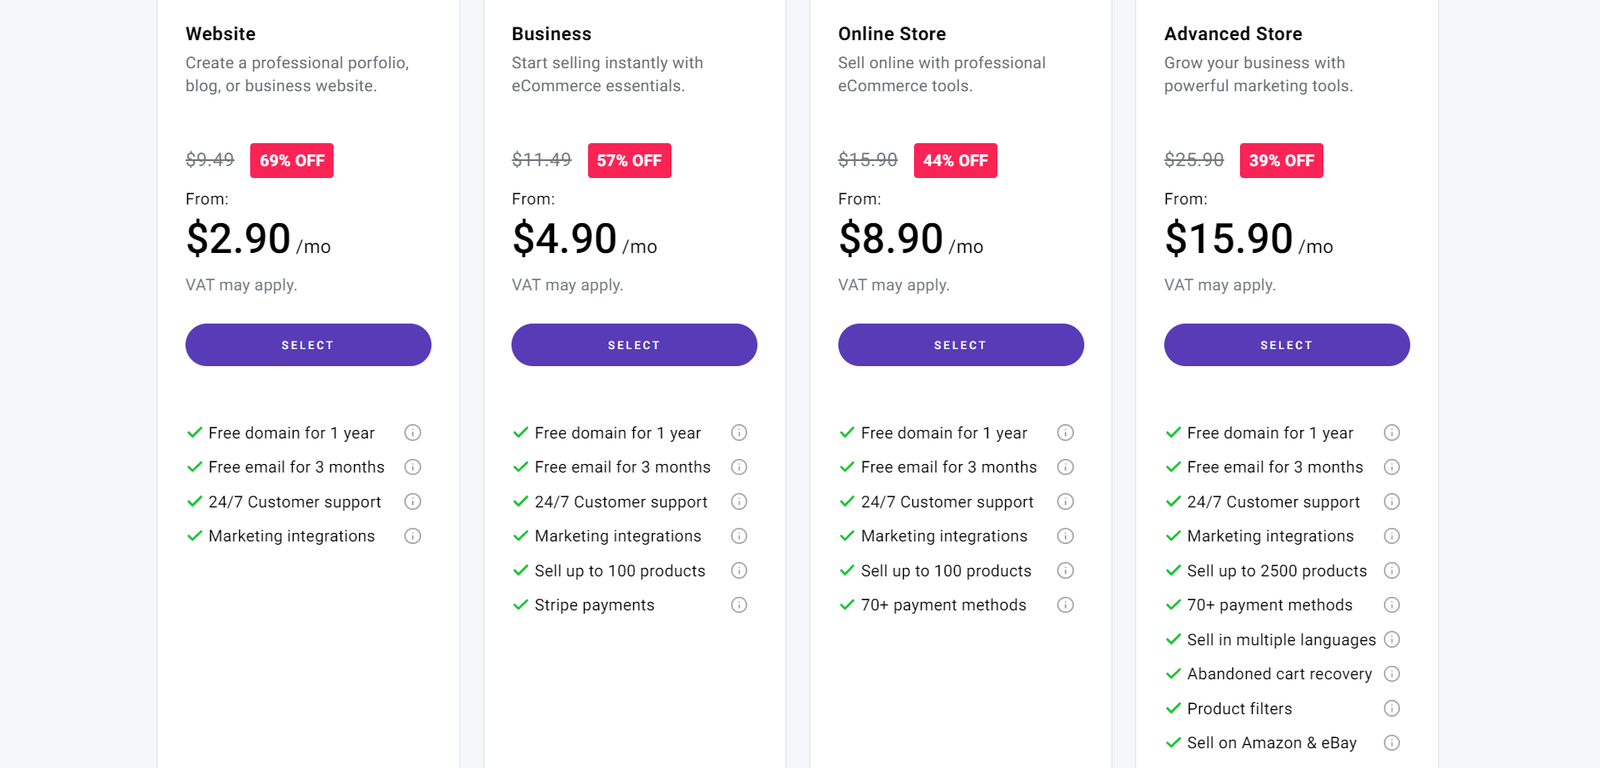
Task: Click the Online Store $8.90 price
Action: coord(891,239)
